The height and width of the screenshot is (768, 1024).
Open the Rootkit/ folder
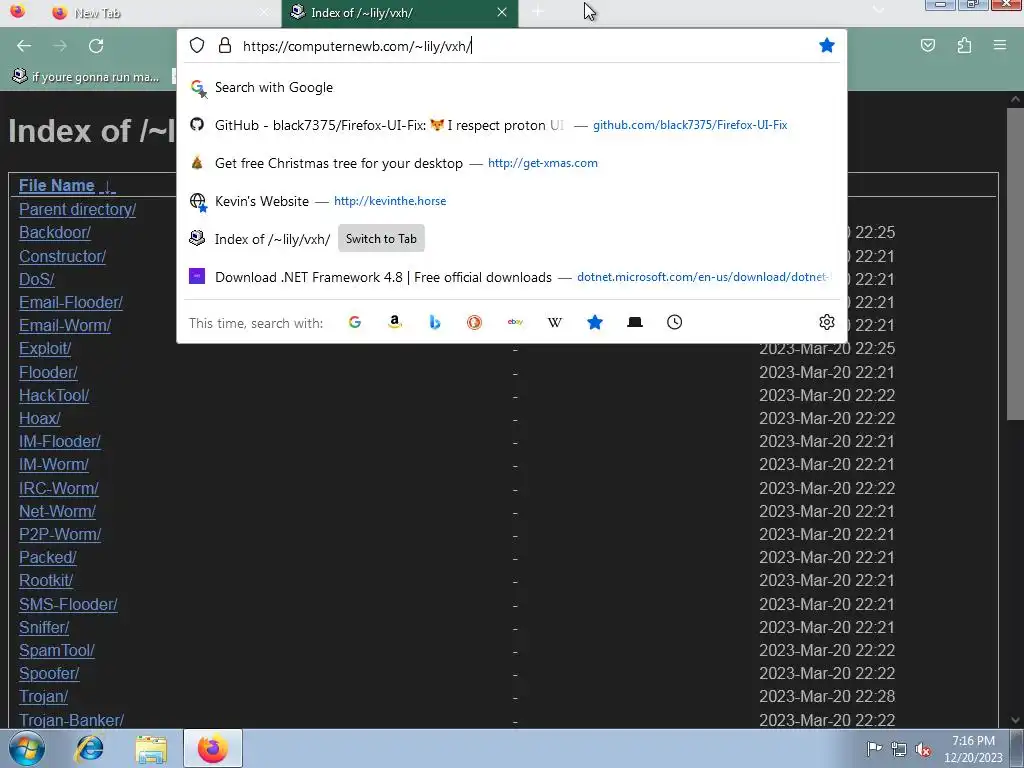tap(46, 581)
